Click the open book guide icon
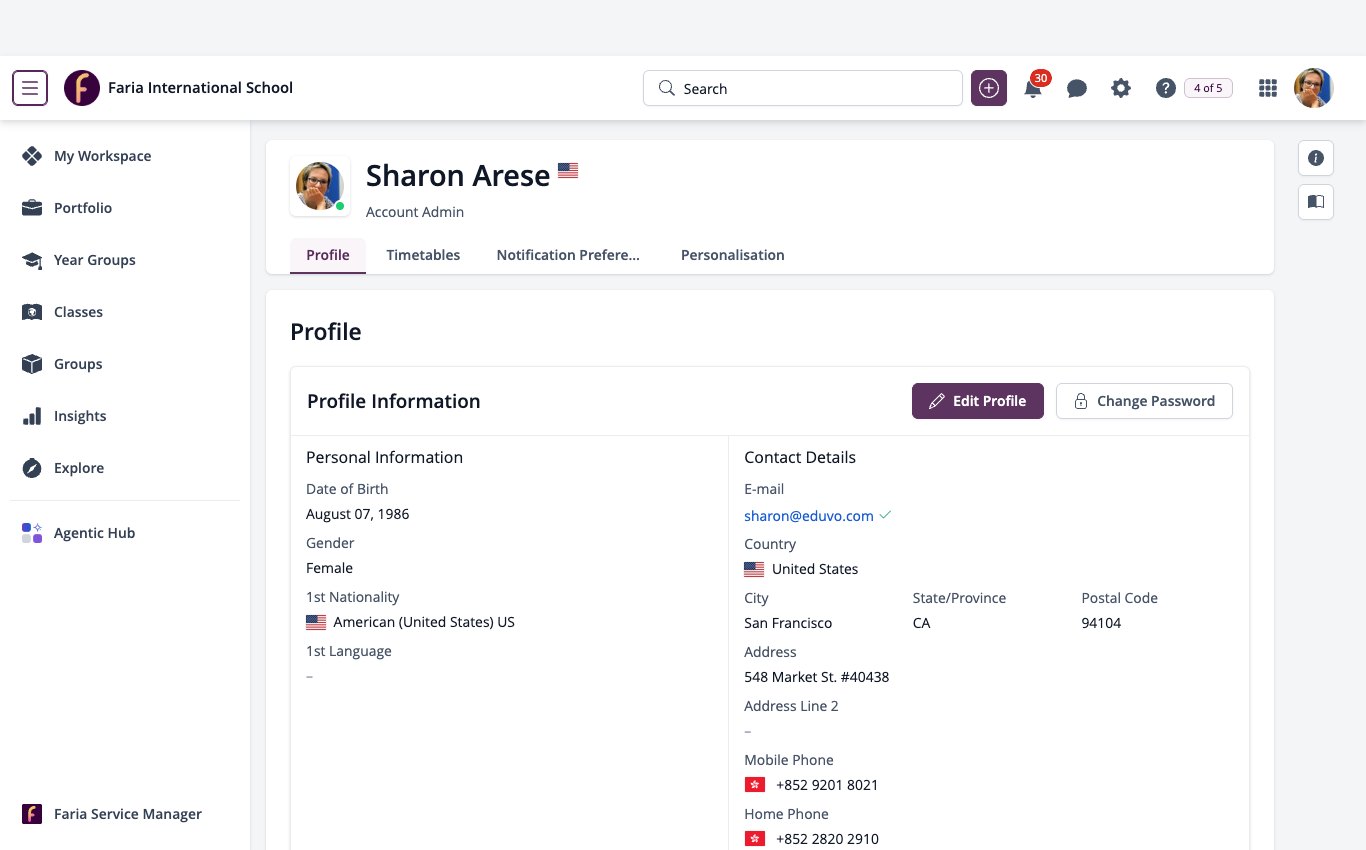1366x850 pixels. point(1316,202)
